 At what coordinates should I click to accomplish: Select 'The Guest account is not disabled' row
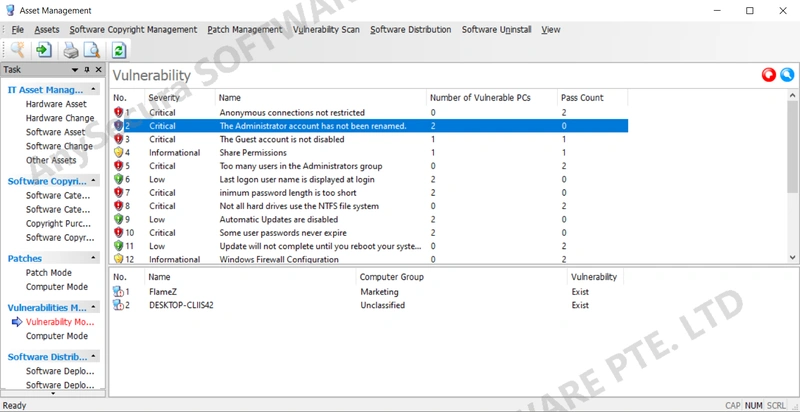(370, 139)
